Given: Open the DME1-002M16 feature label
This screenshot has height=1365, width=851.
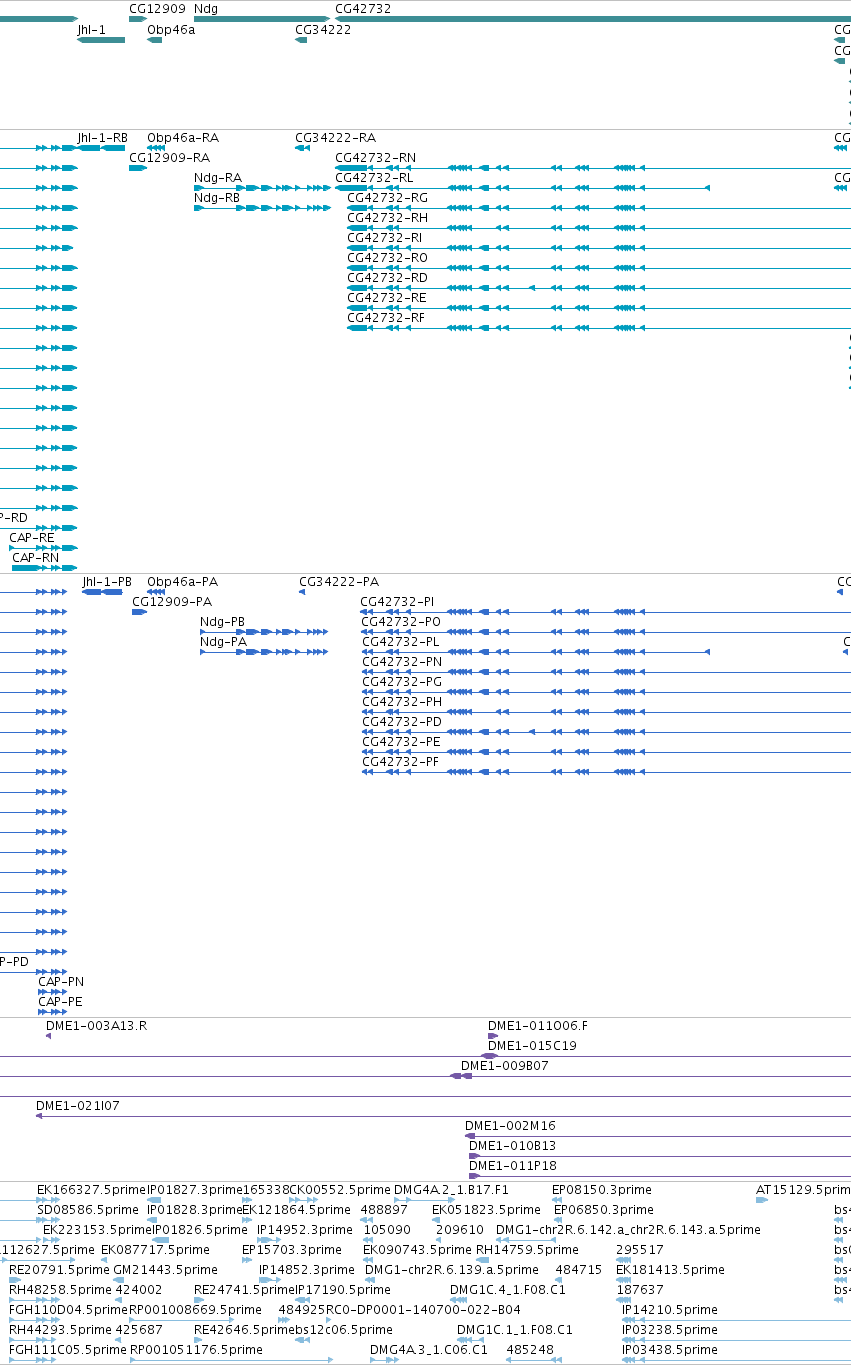Looking at the screenshot, I should coord(510,1126).
